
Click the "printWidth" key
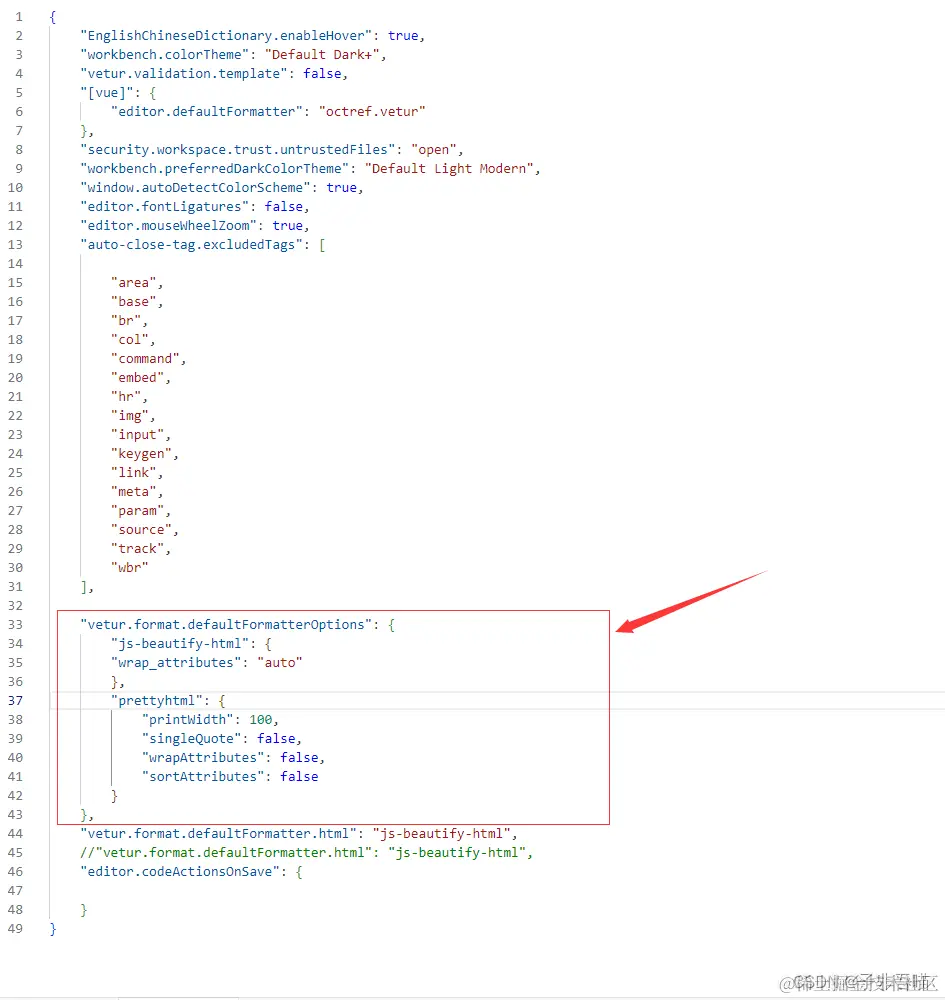point(187,720)
